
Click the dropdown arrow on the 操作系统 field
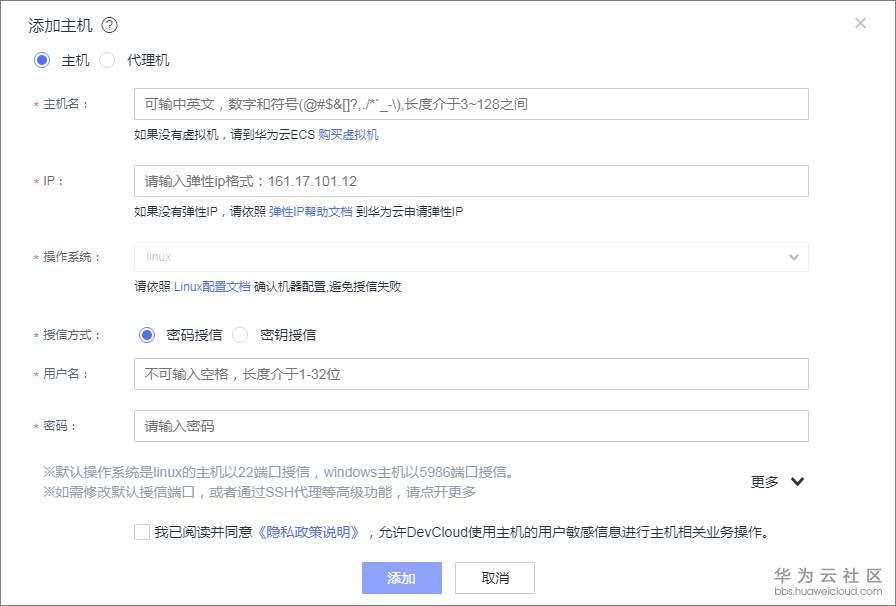[x=795, y=257]
